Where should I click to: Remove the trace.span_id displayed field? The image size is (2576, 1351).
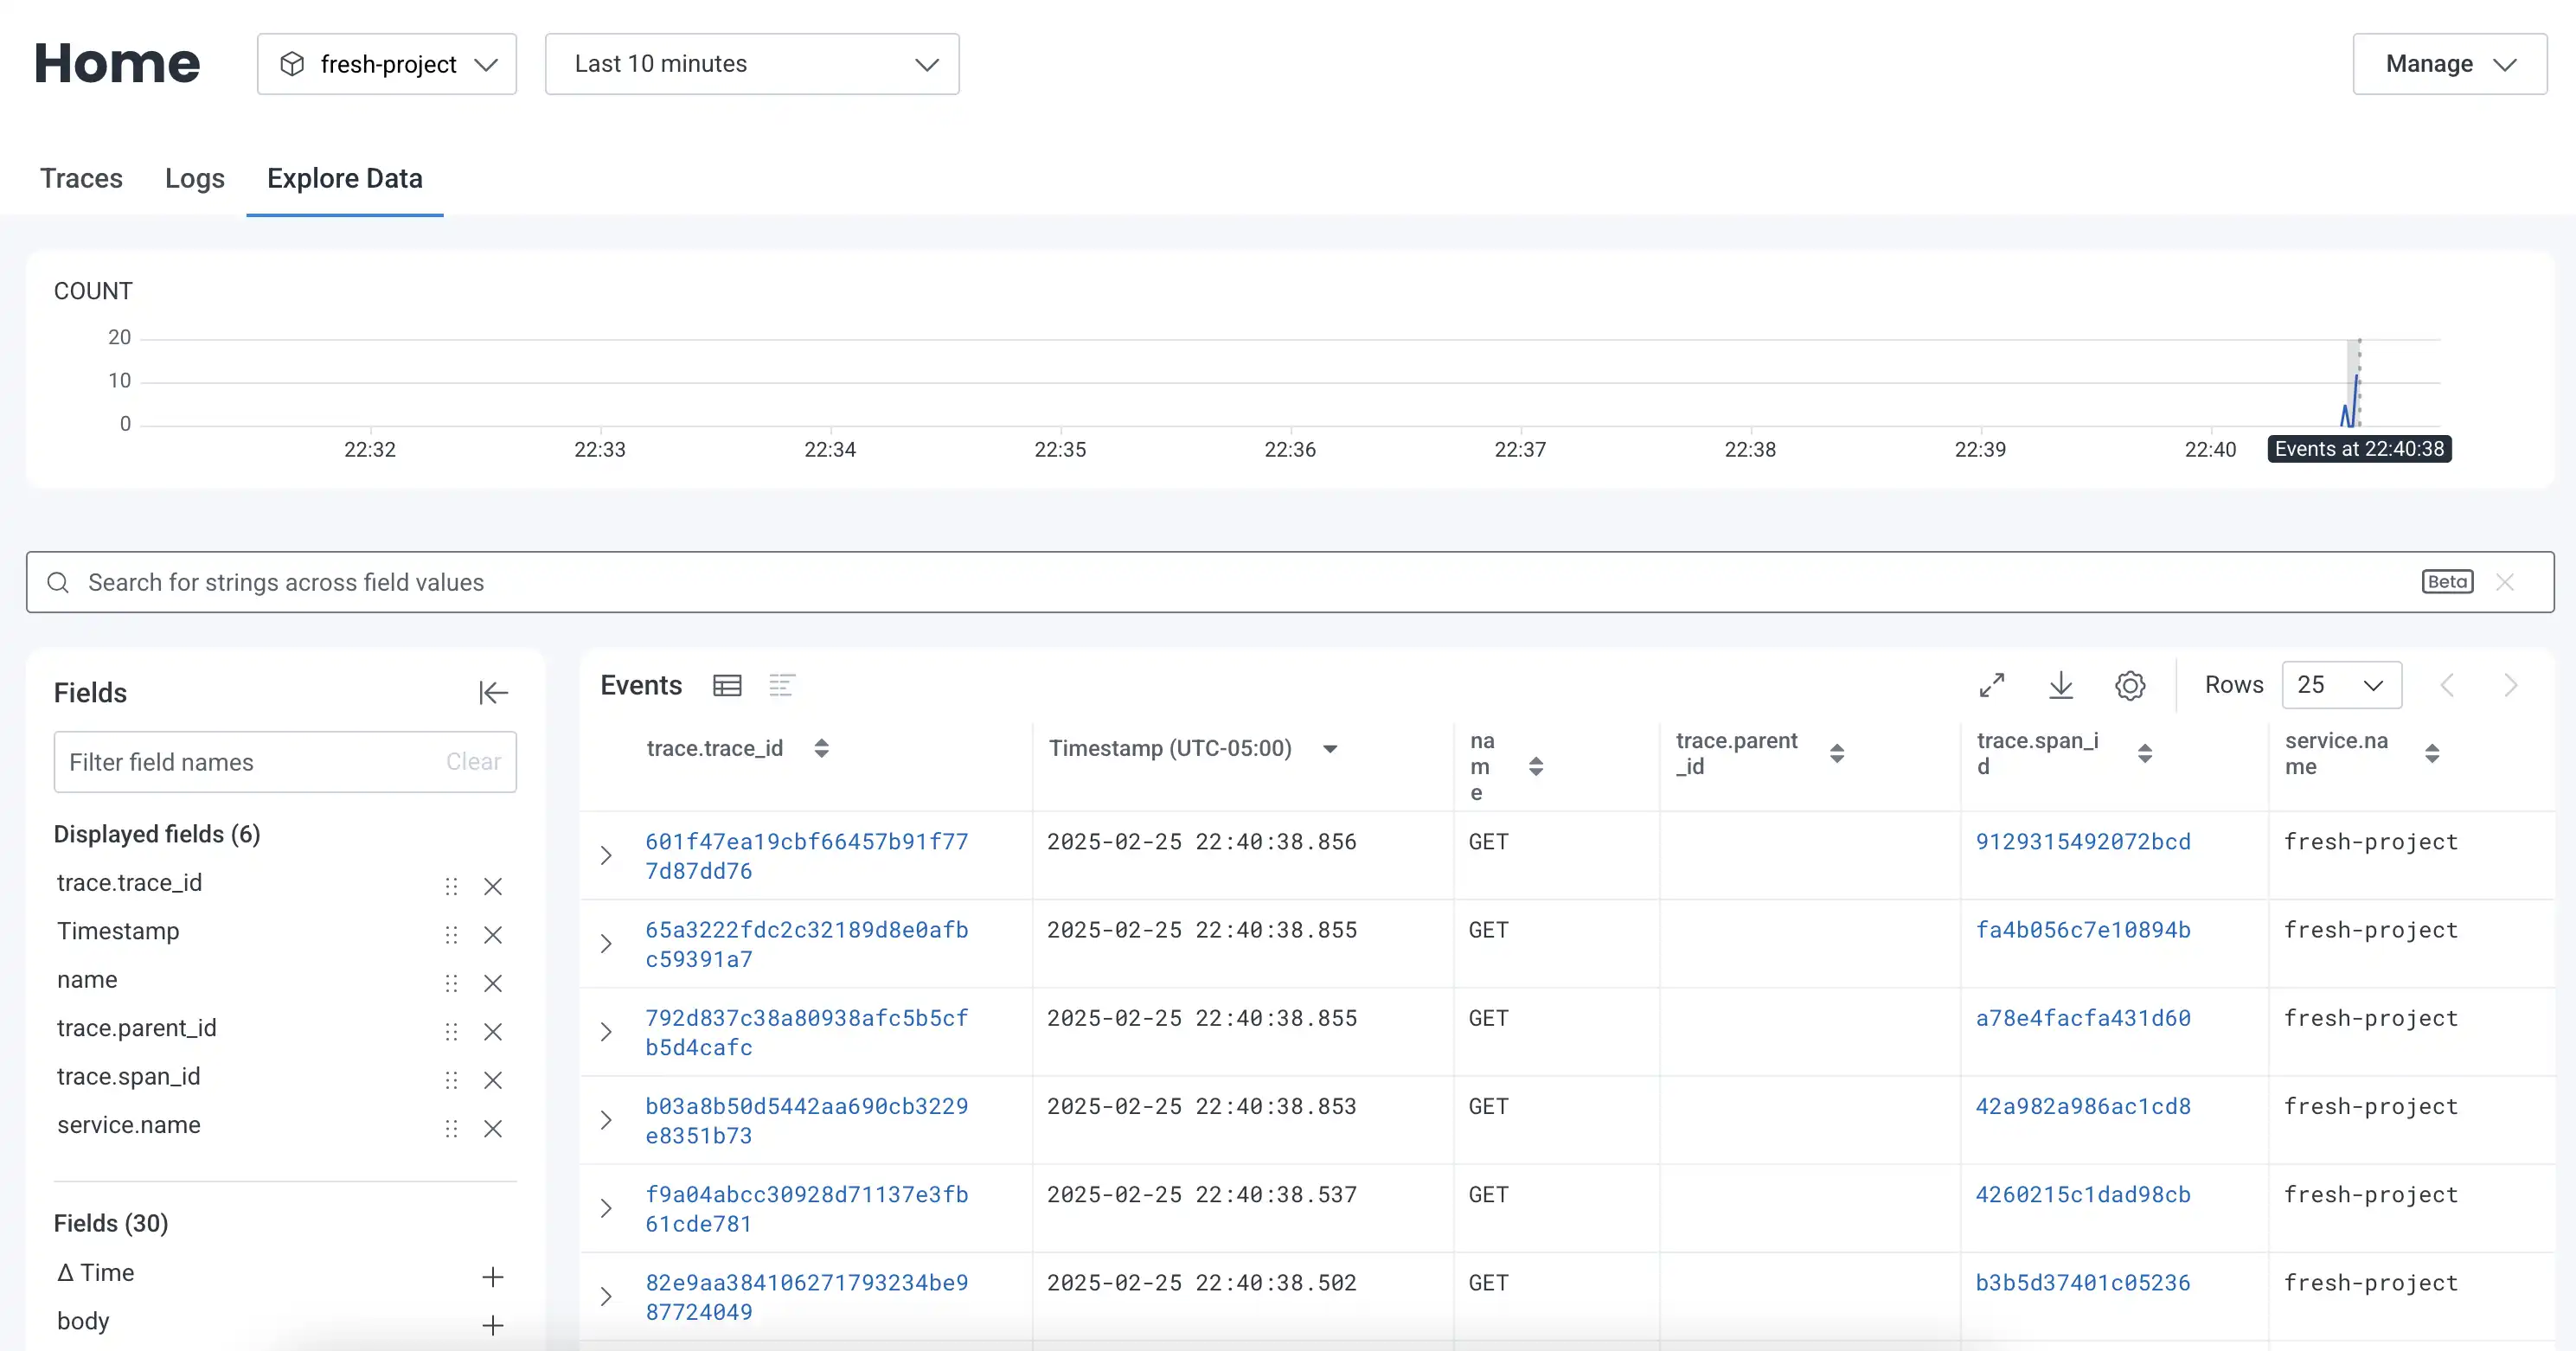pyautogui.click(x=494, y=1077)
